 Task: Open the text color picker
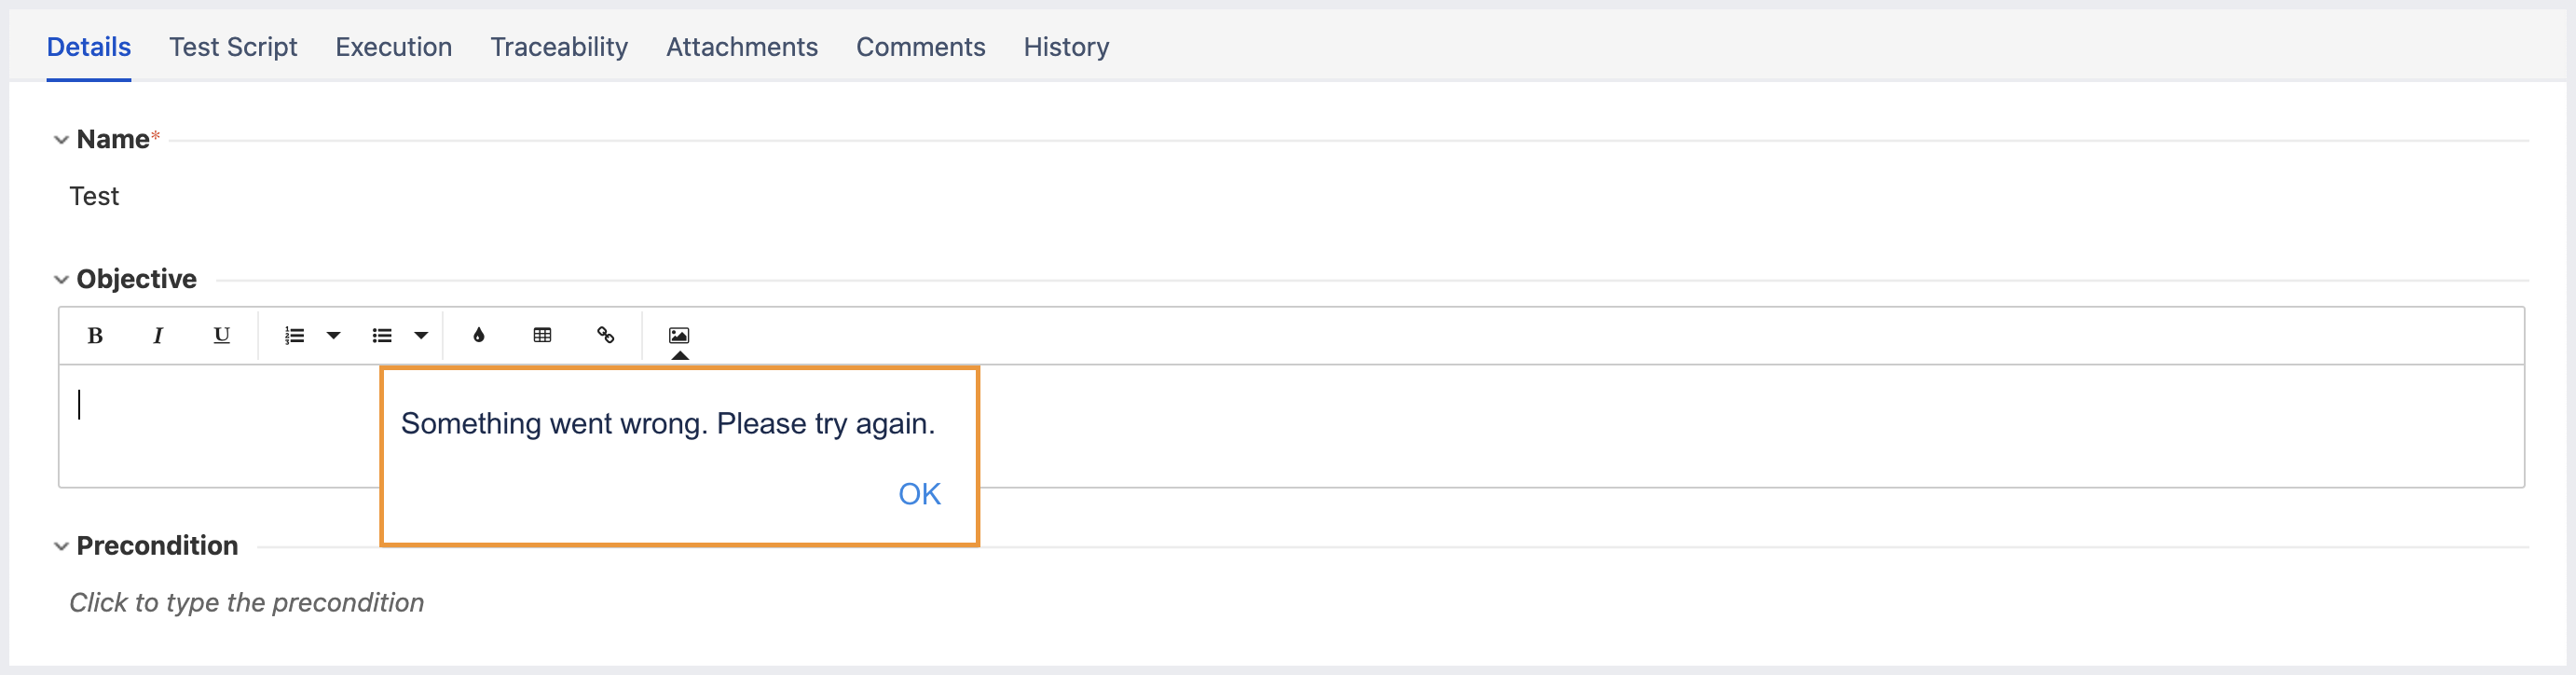tap(479, 336)
